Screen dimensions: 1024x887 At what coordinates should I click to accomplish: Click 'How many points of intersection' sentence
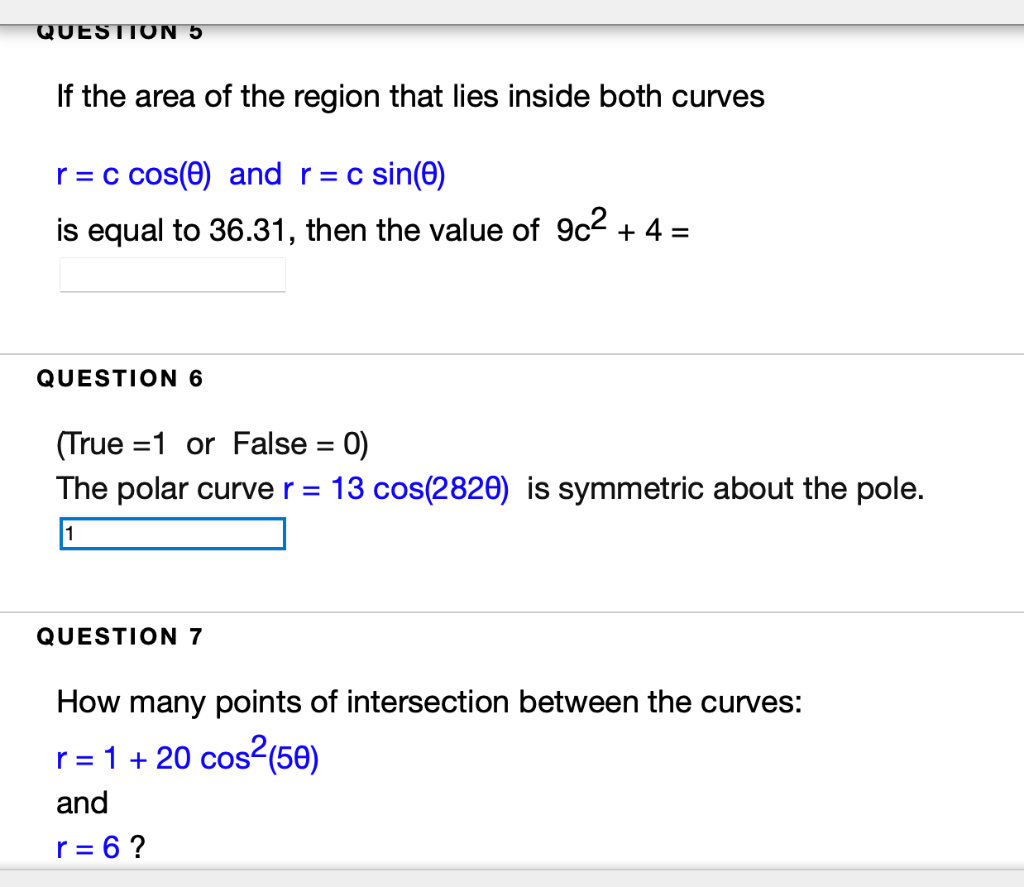[x=429, y=702]
